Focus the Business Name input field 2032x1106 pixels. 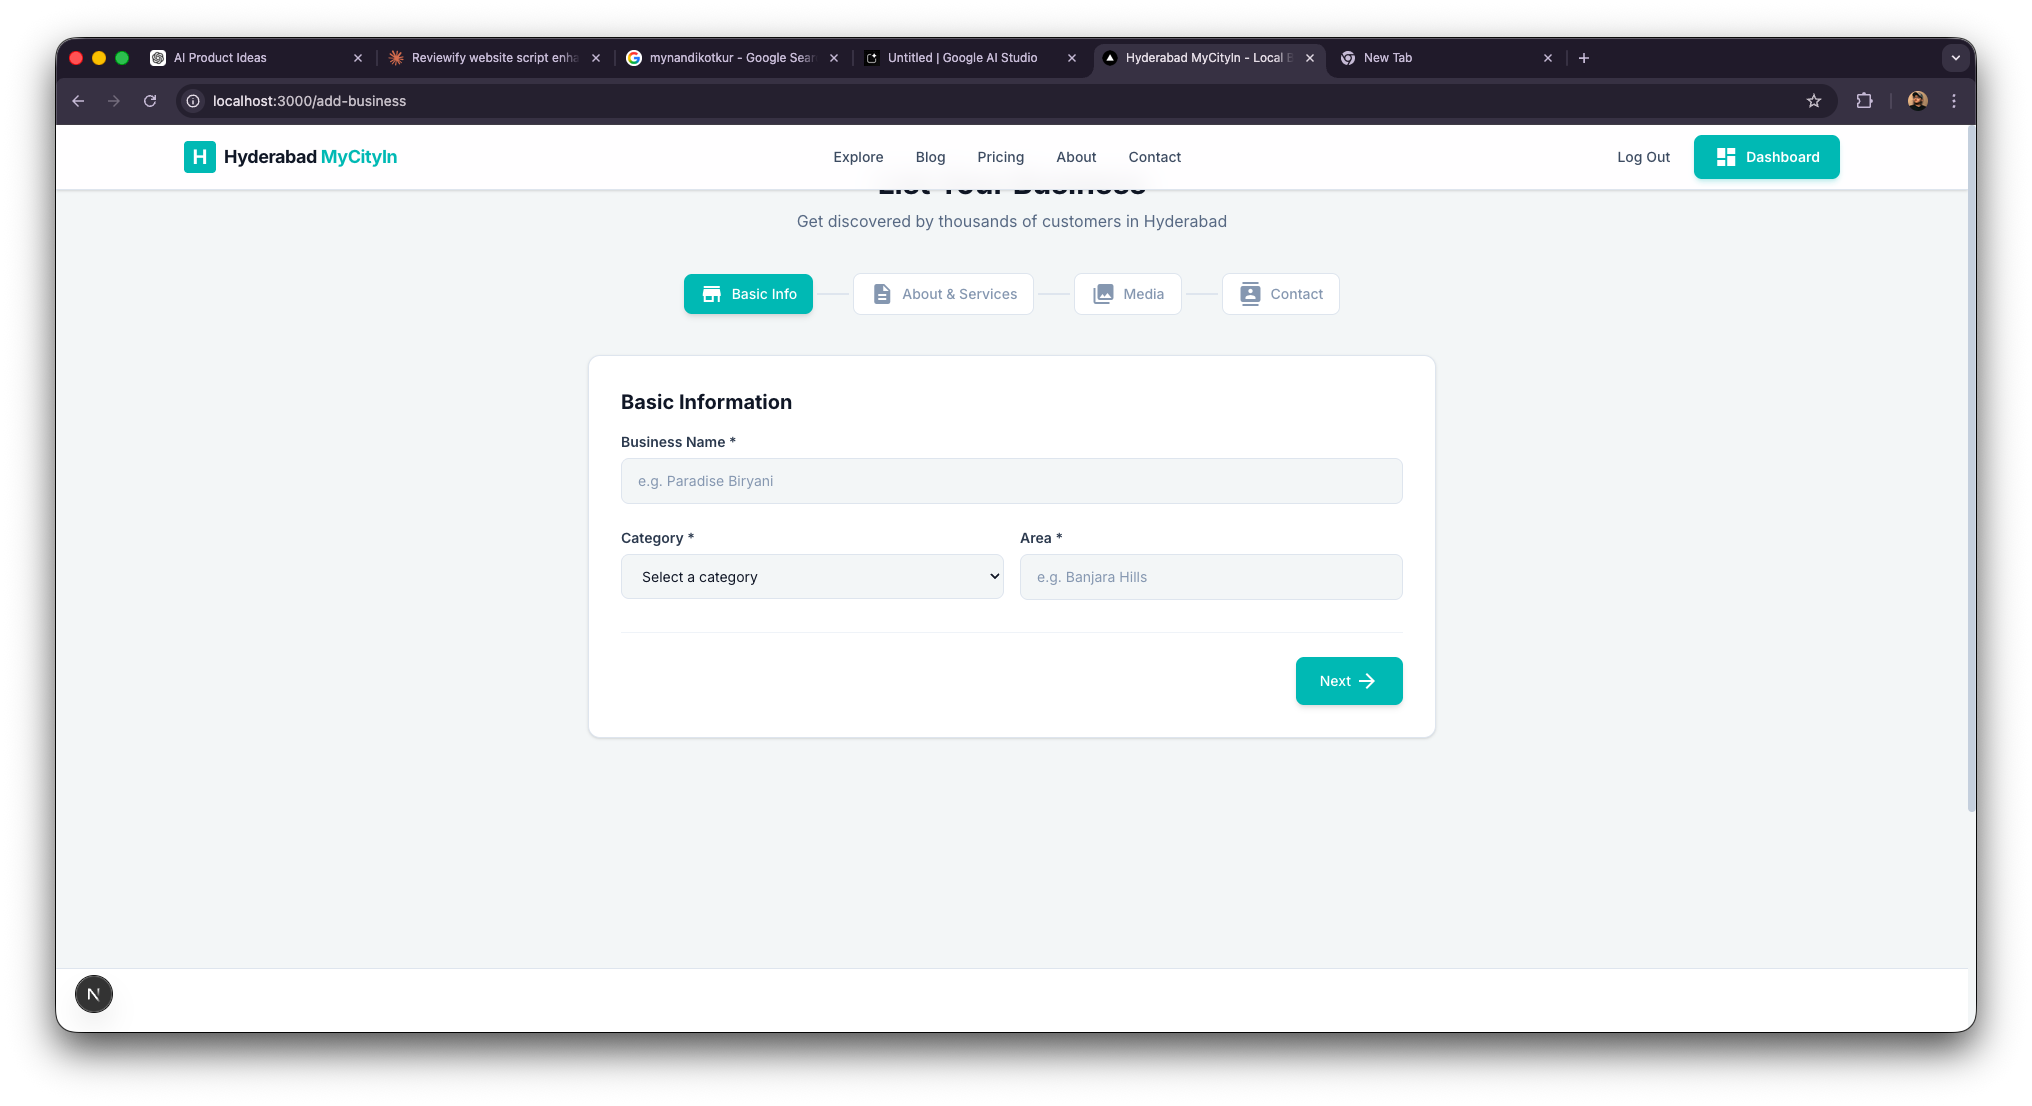1011,481
